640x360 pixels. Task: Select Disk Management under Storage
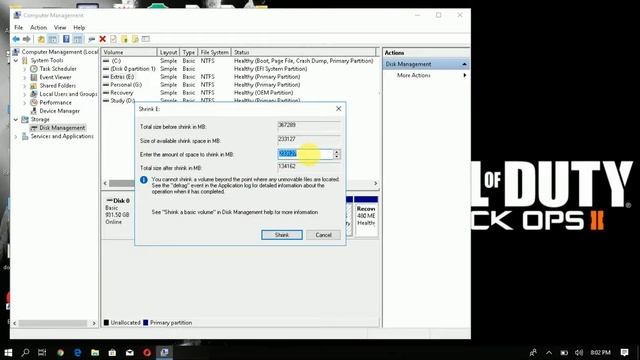pos(62,128)
